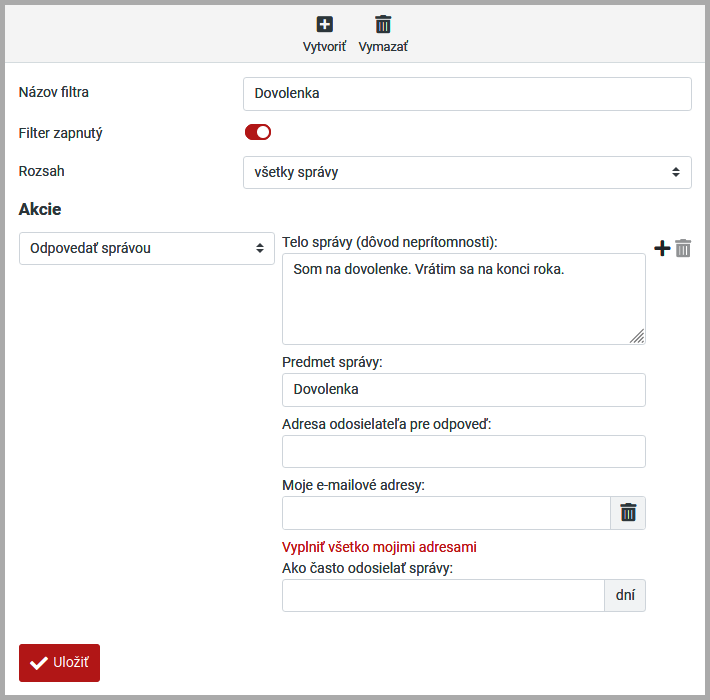Click Vyplniť všetko mojimi adresami link
This screenshot has width=710, height=700.
pyautogui.click(x=379, y=547)
